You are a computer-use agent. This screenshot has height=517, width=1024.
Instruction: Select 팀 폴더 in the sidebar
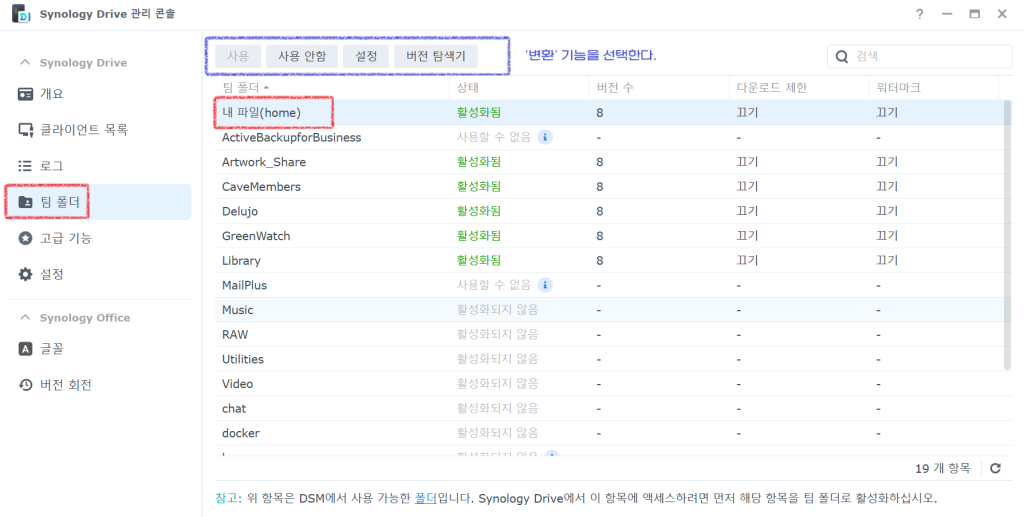click(98, 202)
